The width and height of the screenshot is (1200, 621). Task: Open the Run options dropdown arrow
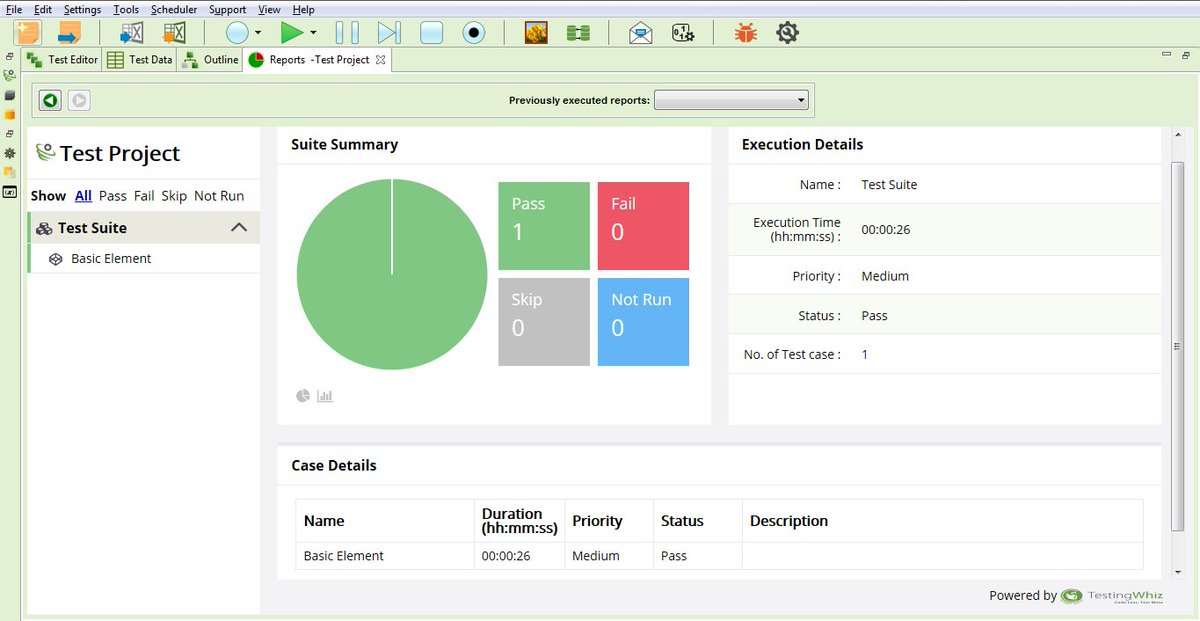[x=313, y=32]
